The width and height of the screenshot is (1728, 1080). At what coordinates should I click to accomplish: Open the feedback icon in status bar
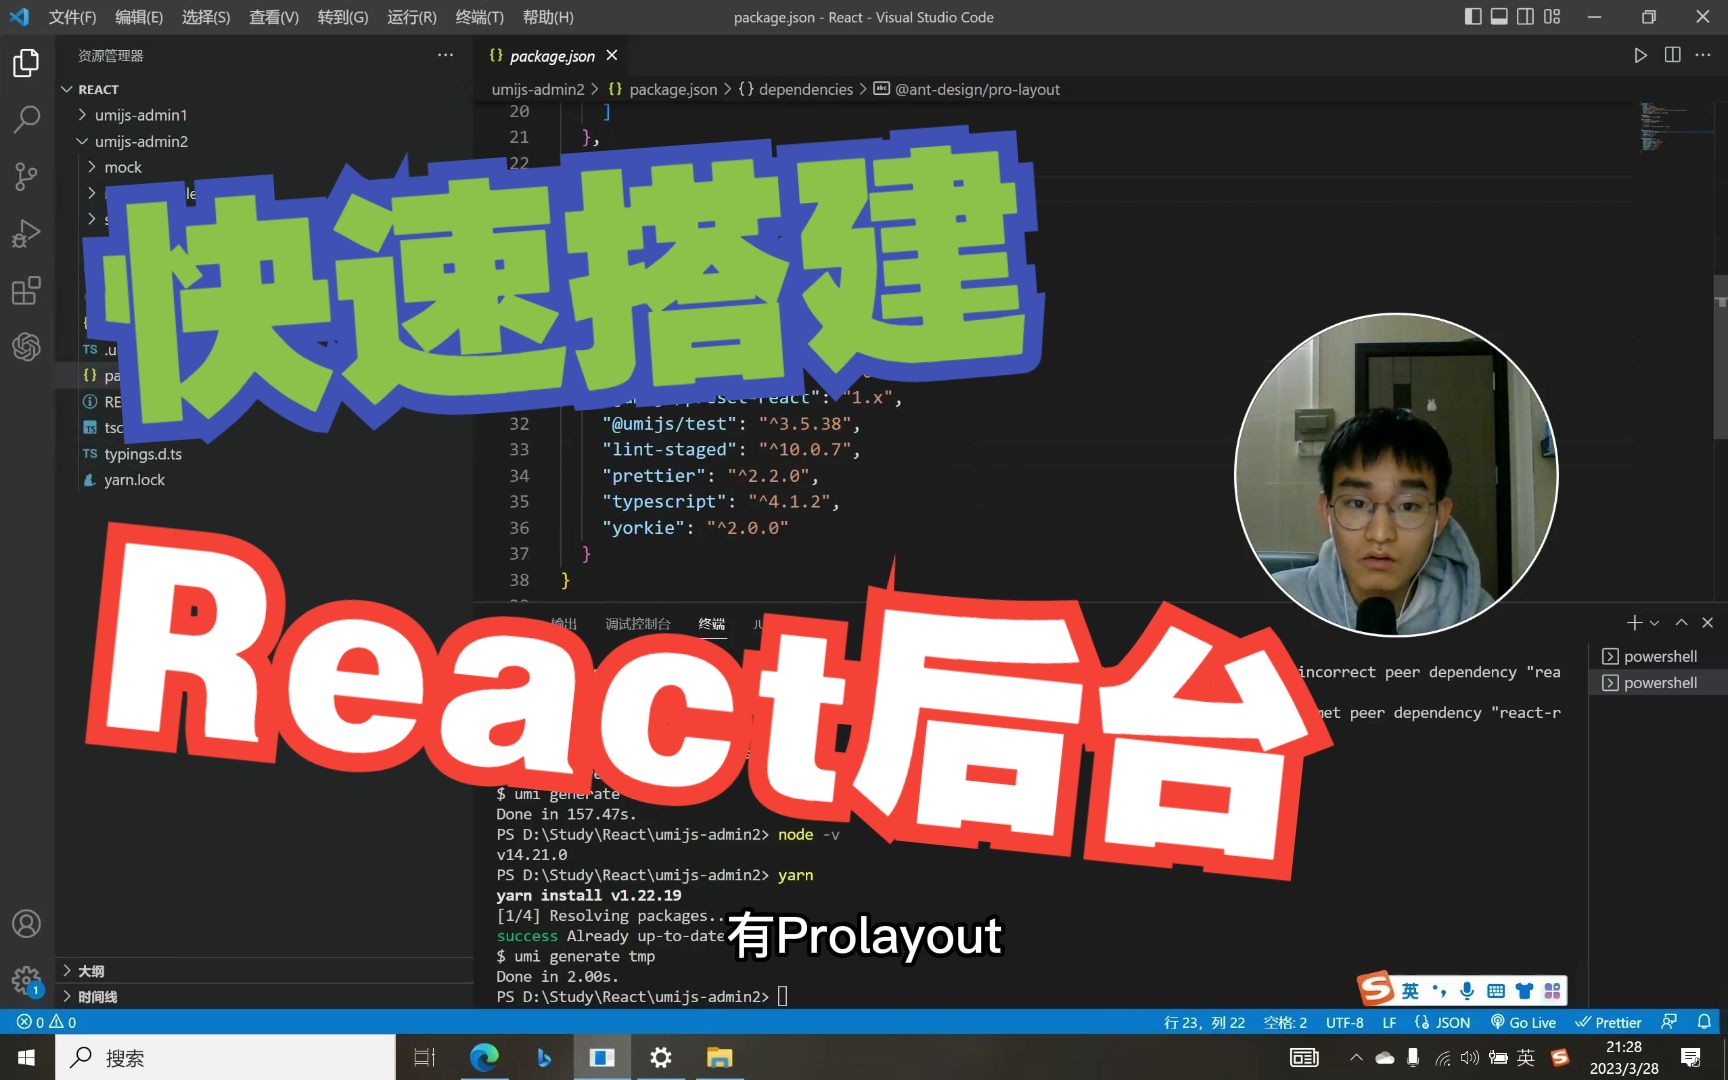coord(1669,1022)
